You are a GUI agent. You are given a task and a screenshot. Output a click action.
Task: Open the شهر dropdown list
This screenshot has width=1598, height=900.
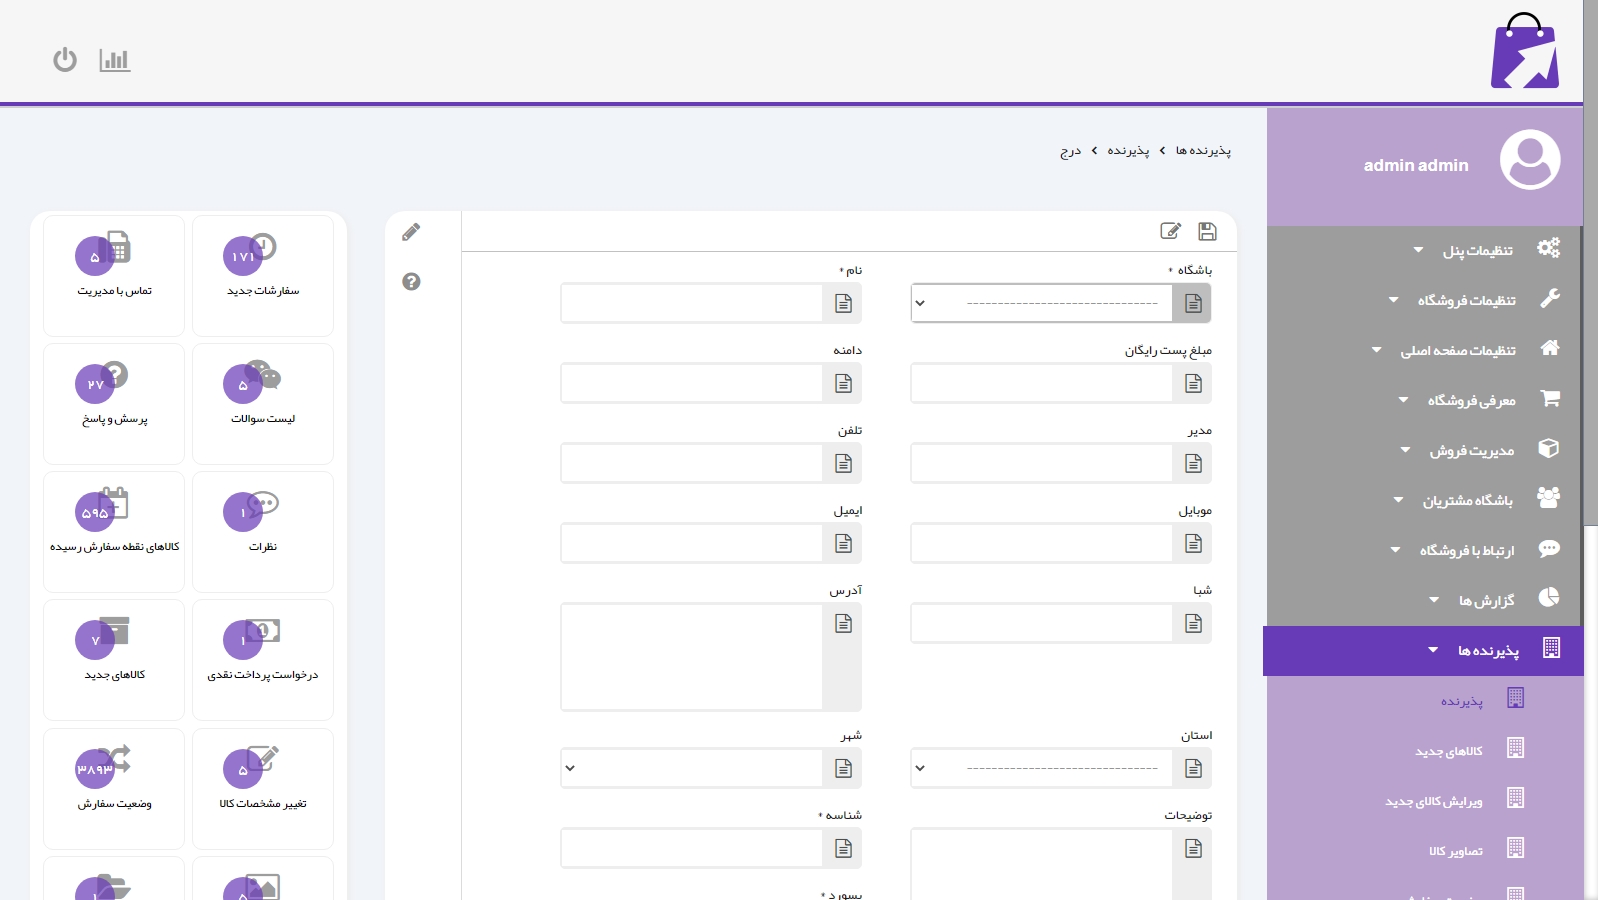691,768
